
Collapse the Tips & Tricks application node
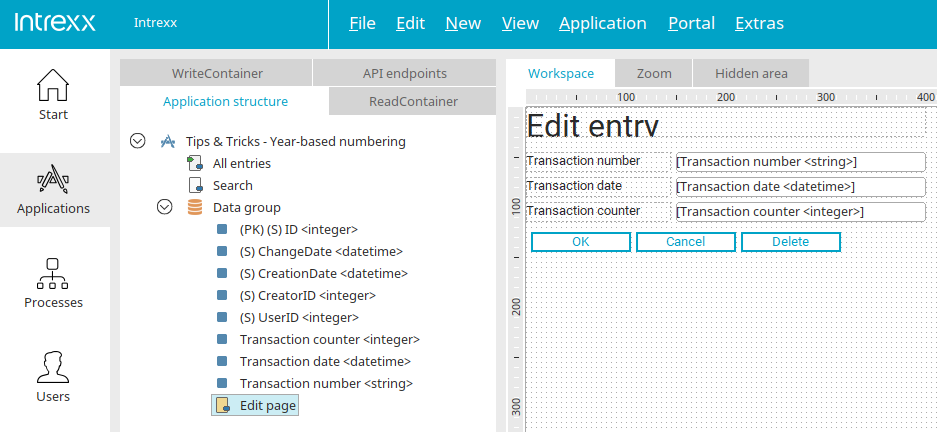click(x=137, y=141)
